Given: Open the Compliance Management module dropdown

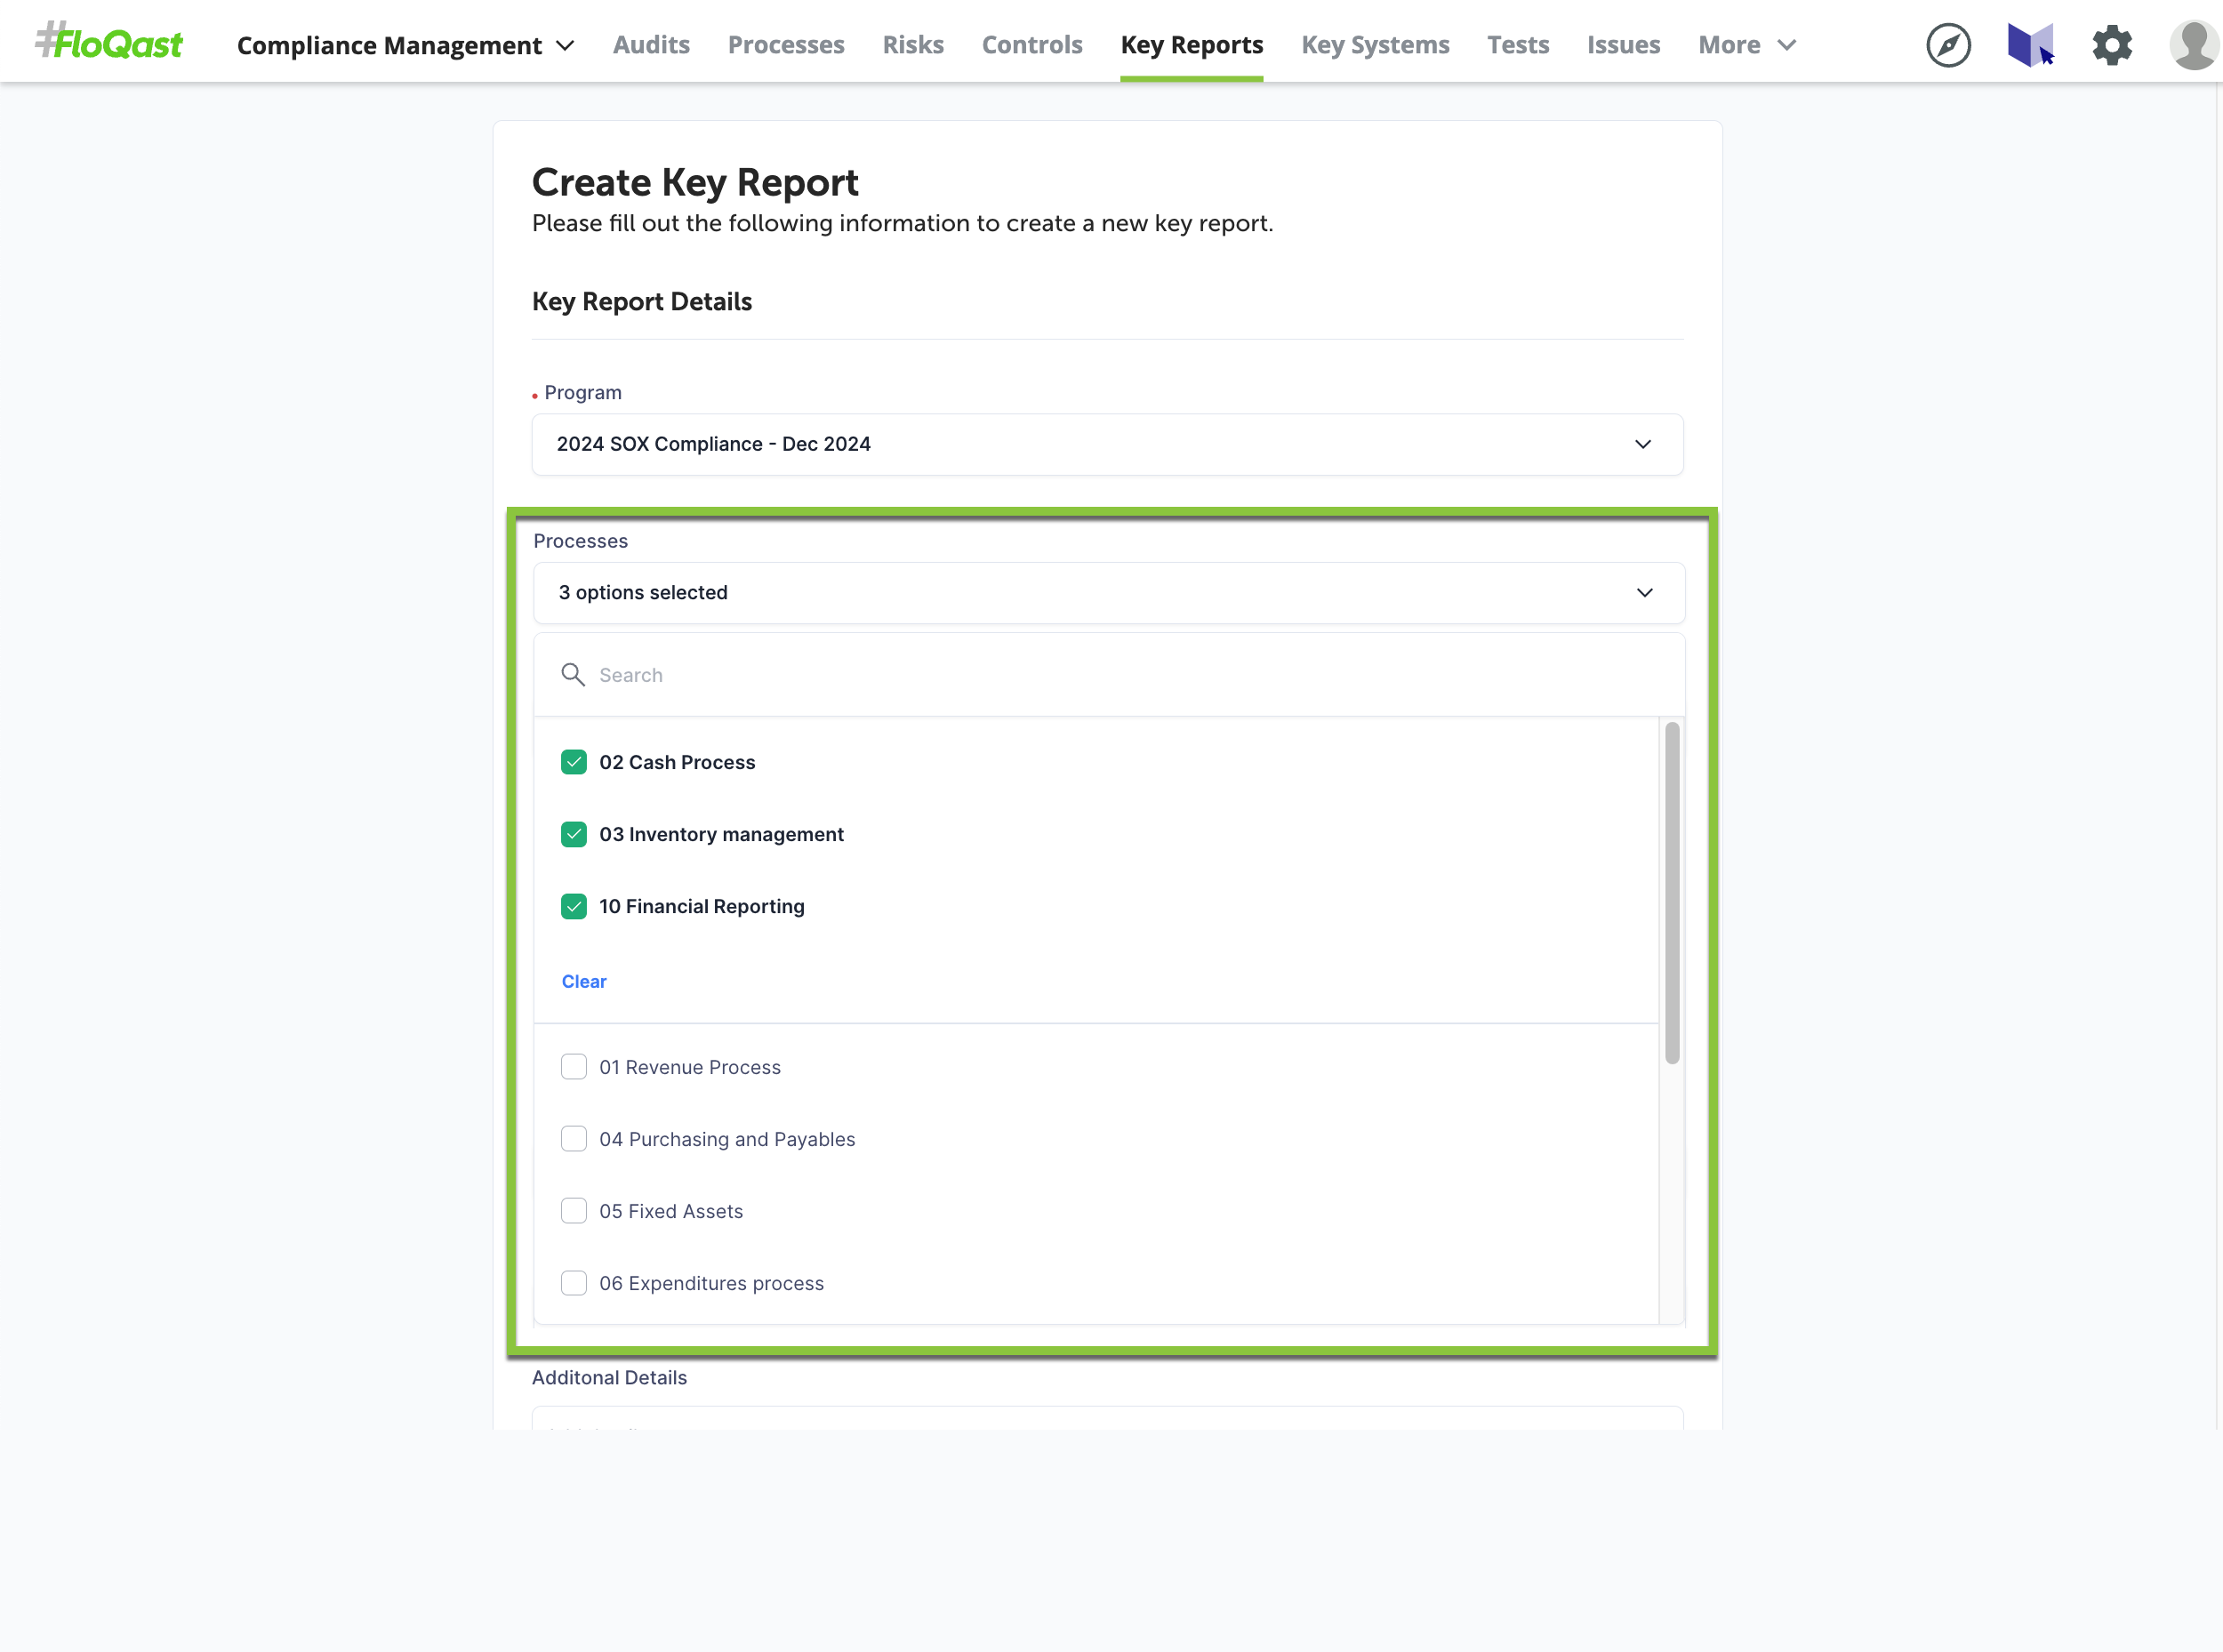Looking at the screenshot, I should [390, 45].
